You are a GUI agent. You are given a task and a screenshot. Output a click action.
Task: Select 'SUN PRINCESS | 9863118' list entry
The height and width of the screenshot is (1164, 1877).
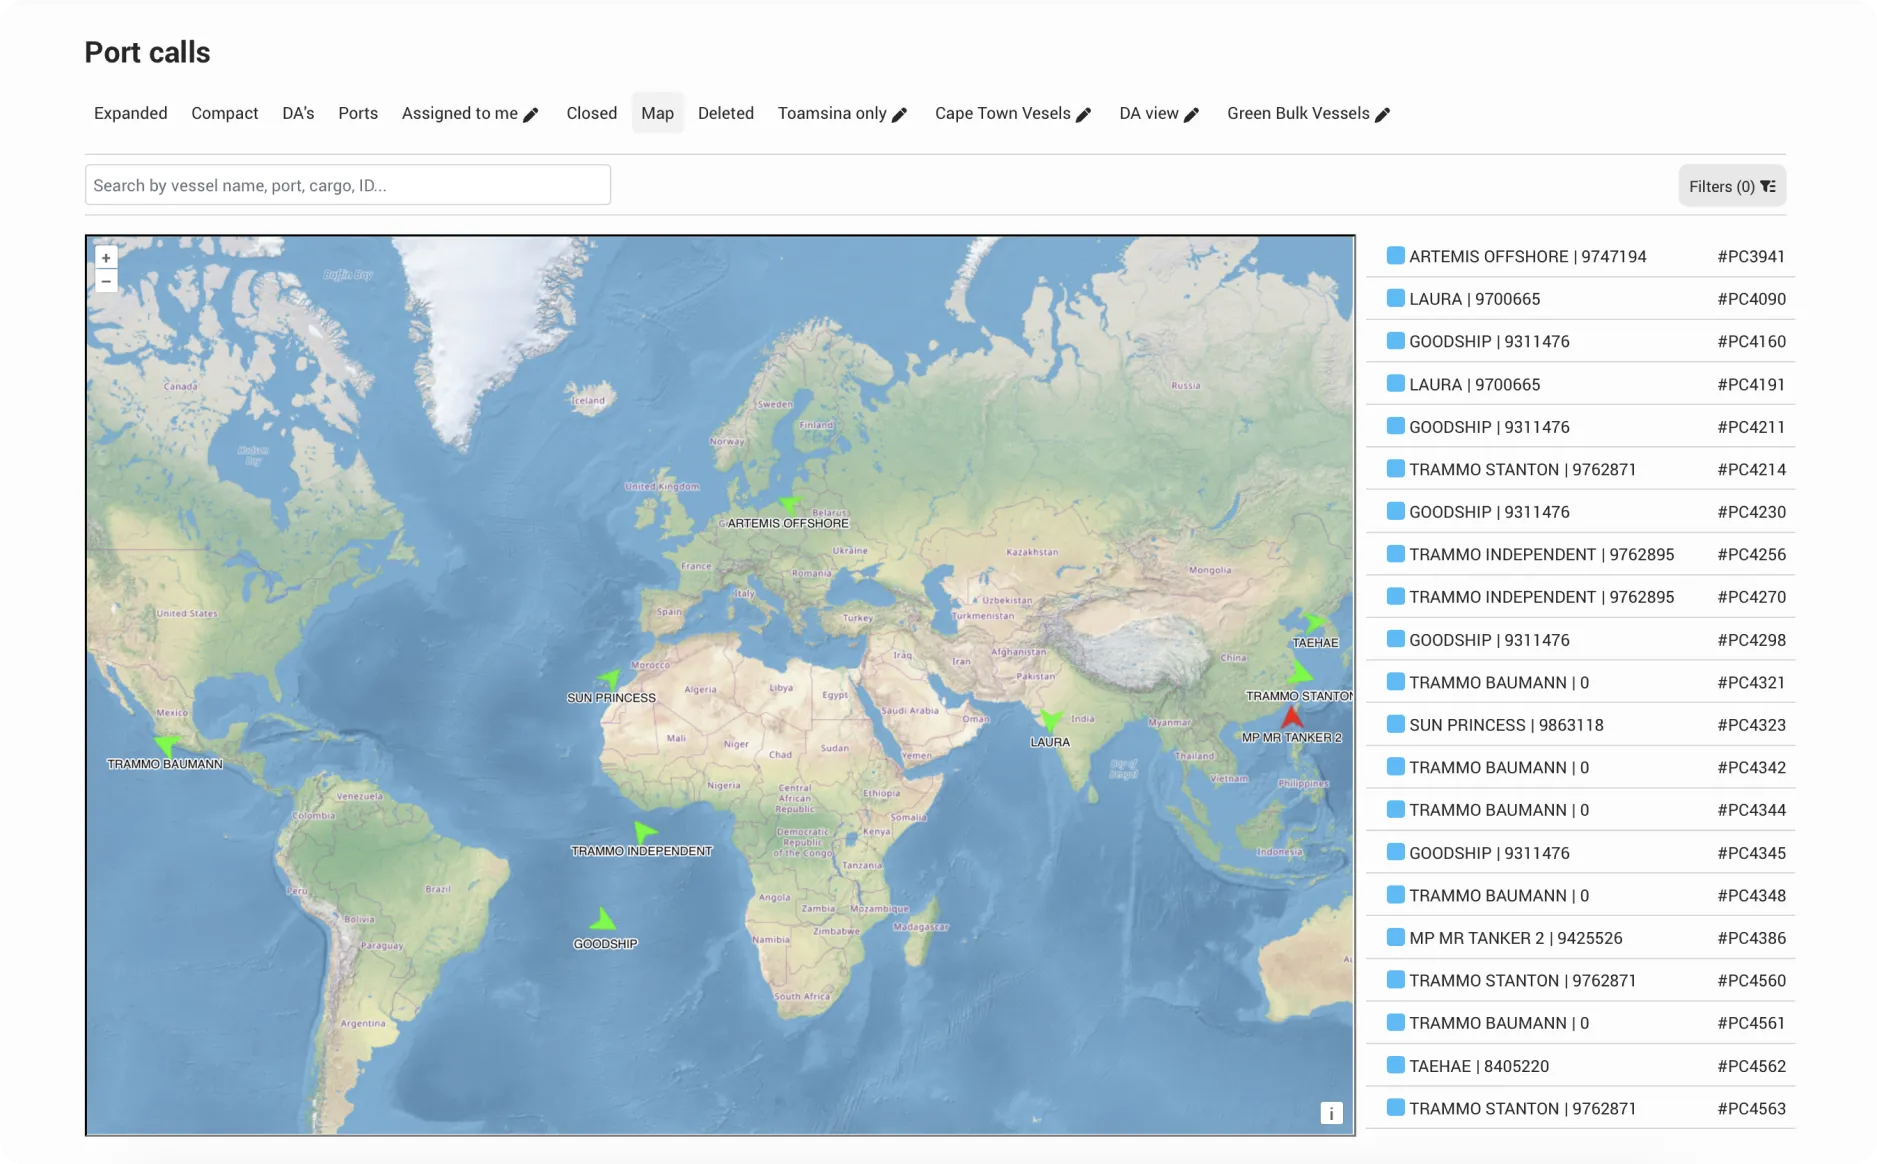coord(1506,725)
